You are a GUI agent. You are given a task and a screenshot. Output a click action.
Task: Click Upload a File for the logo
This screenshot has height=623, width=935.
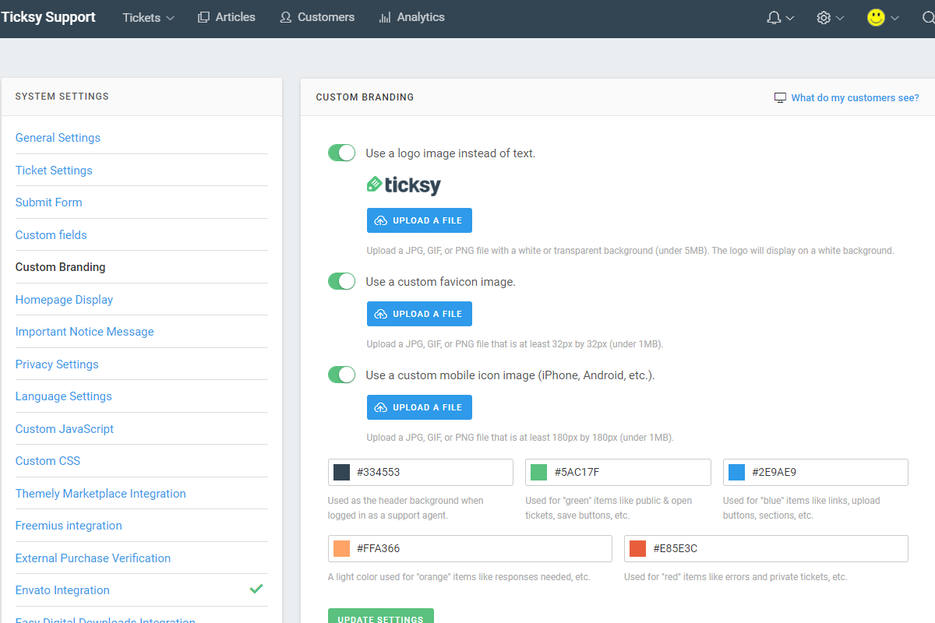pyautogui.click(x=419, y=220)
